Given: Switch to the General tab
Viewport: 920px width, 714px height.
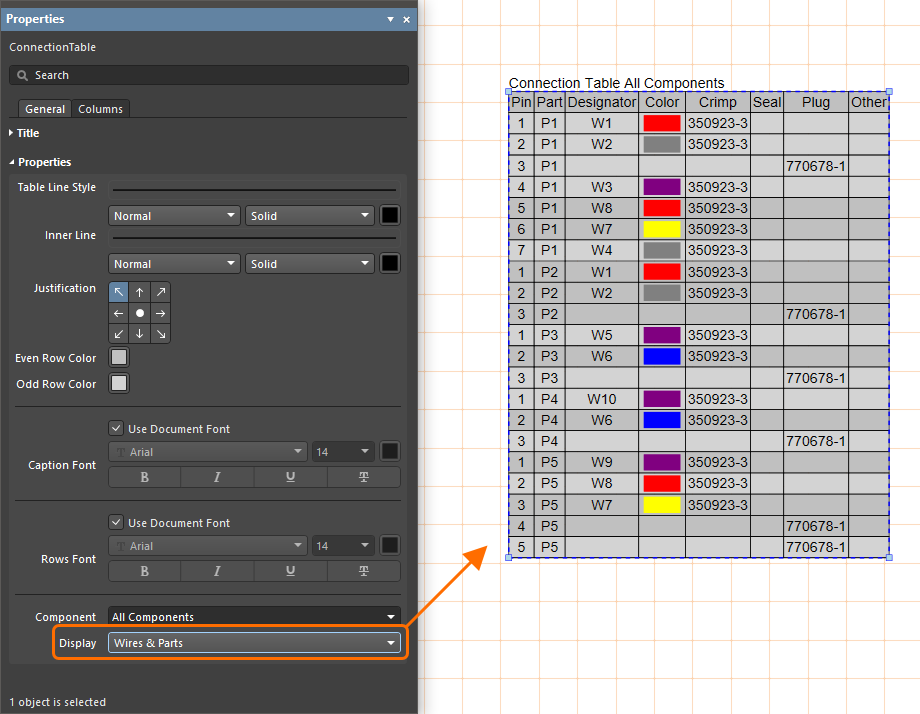Looking at the screenshot, I should coord(45,109).
